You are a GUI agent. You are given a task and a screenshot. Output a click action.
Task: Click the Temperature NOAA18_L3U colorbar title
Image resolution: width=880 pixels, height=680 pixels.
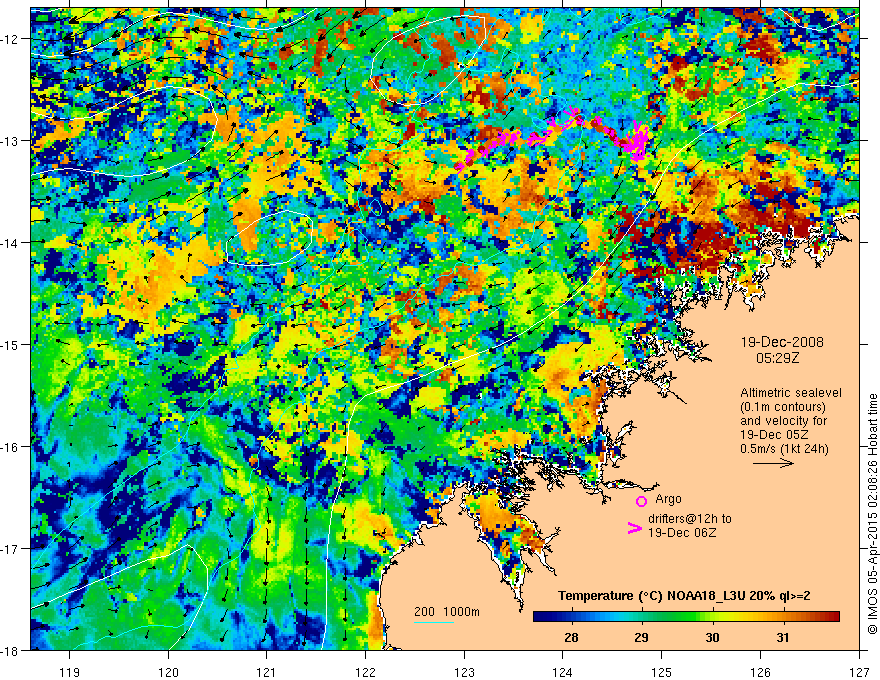pos(684,596)
